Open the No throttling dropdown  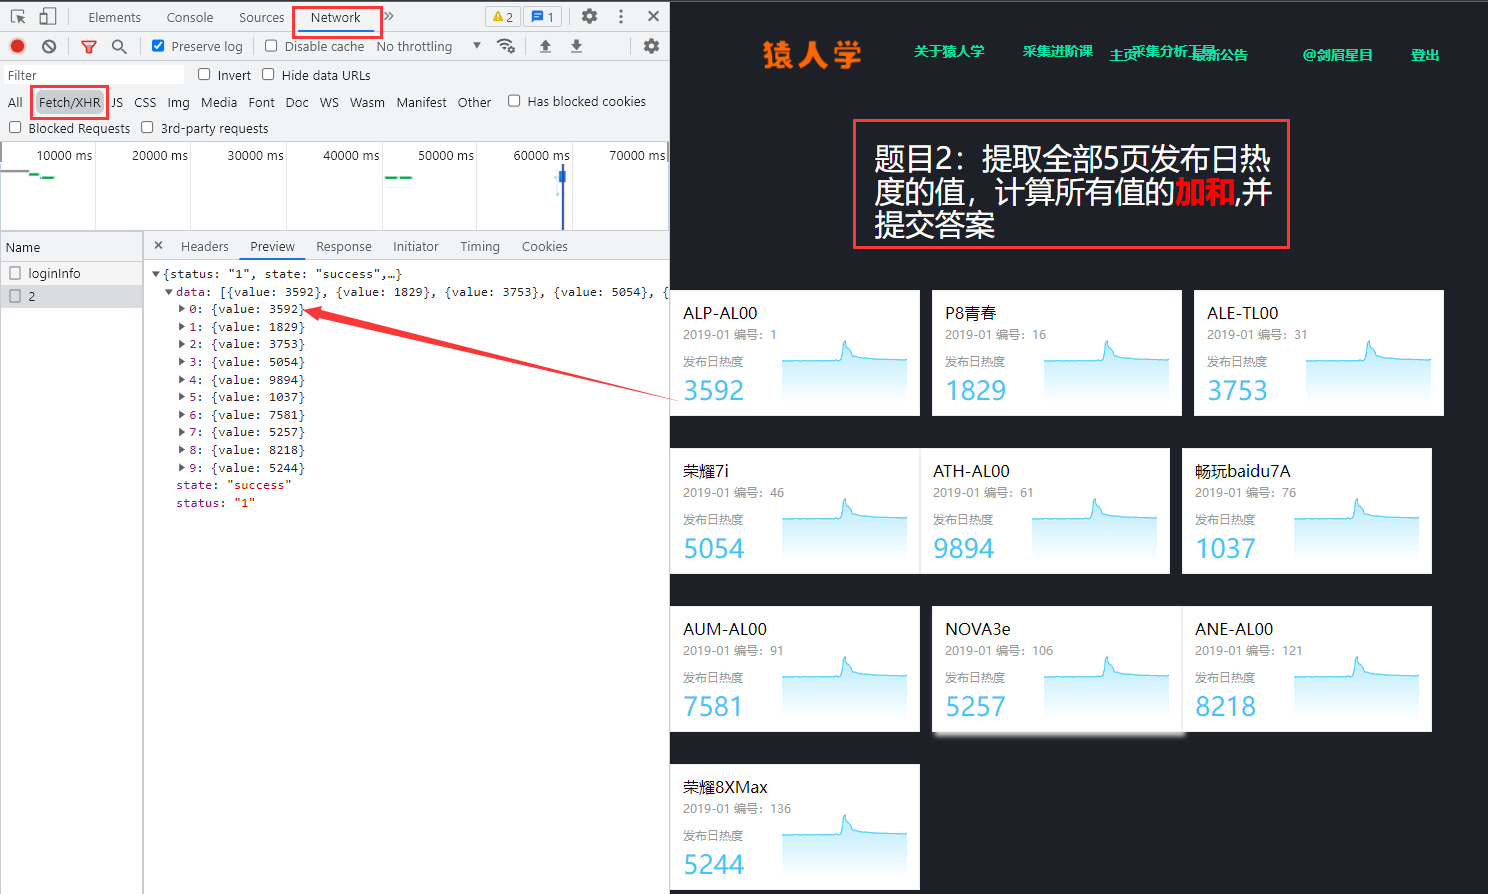point(428,46)
